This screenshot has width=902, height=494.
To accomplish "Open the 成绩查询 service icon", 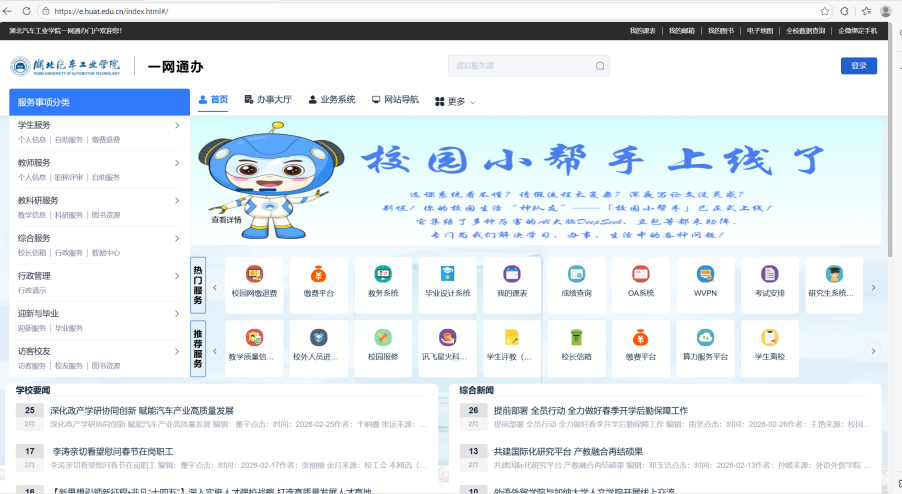I will 576,274.
